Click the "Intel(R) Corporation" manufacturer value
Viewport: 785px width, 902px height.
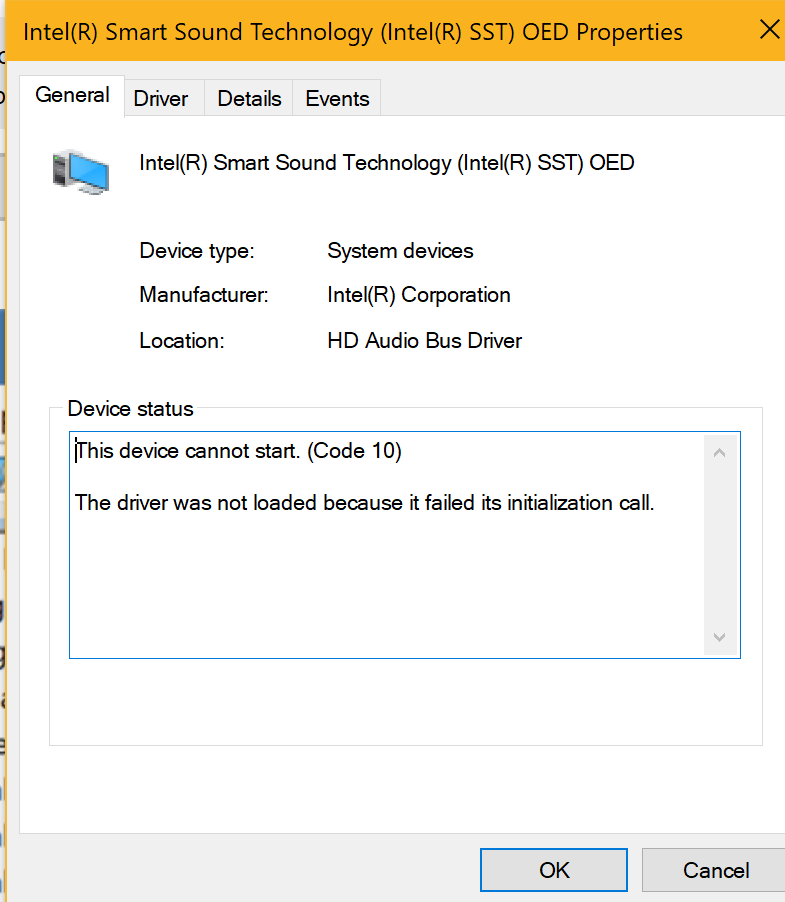[x=419, y=295]
